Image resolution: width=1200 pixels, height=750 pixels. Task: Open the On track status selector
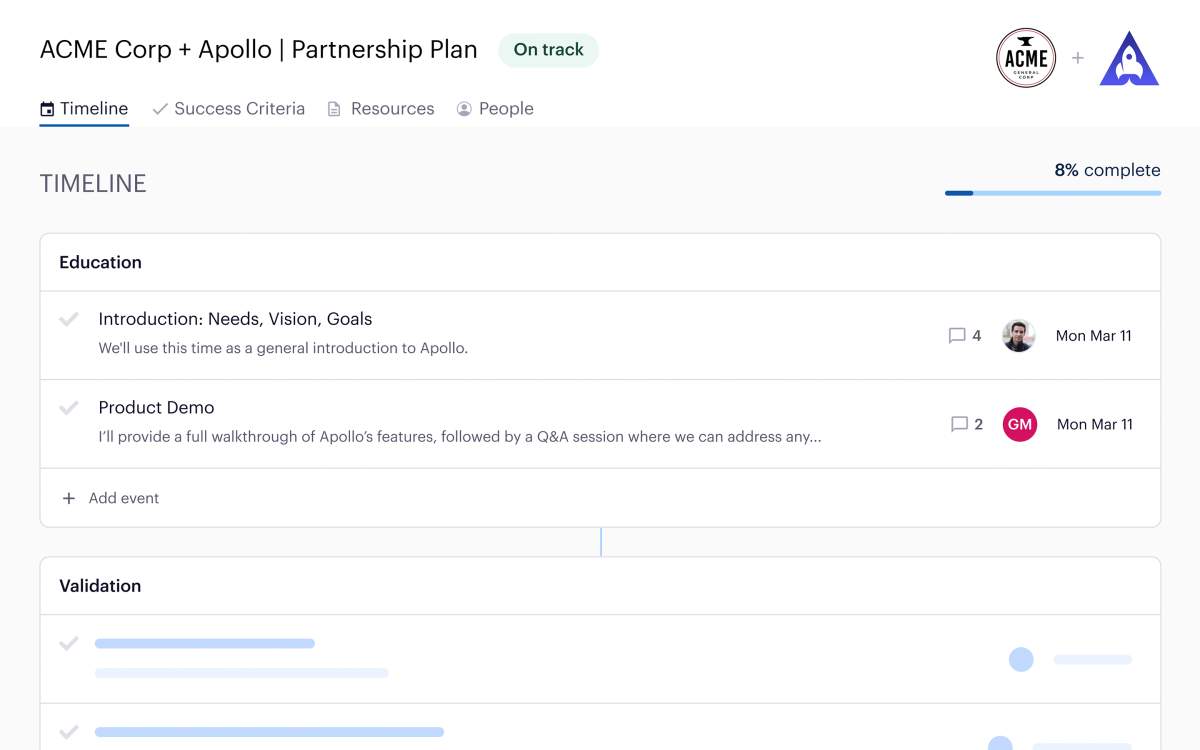pos(548,49)
